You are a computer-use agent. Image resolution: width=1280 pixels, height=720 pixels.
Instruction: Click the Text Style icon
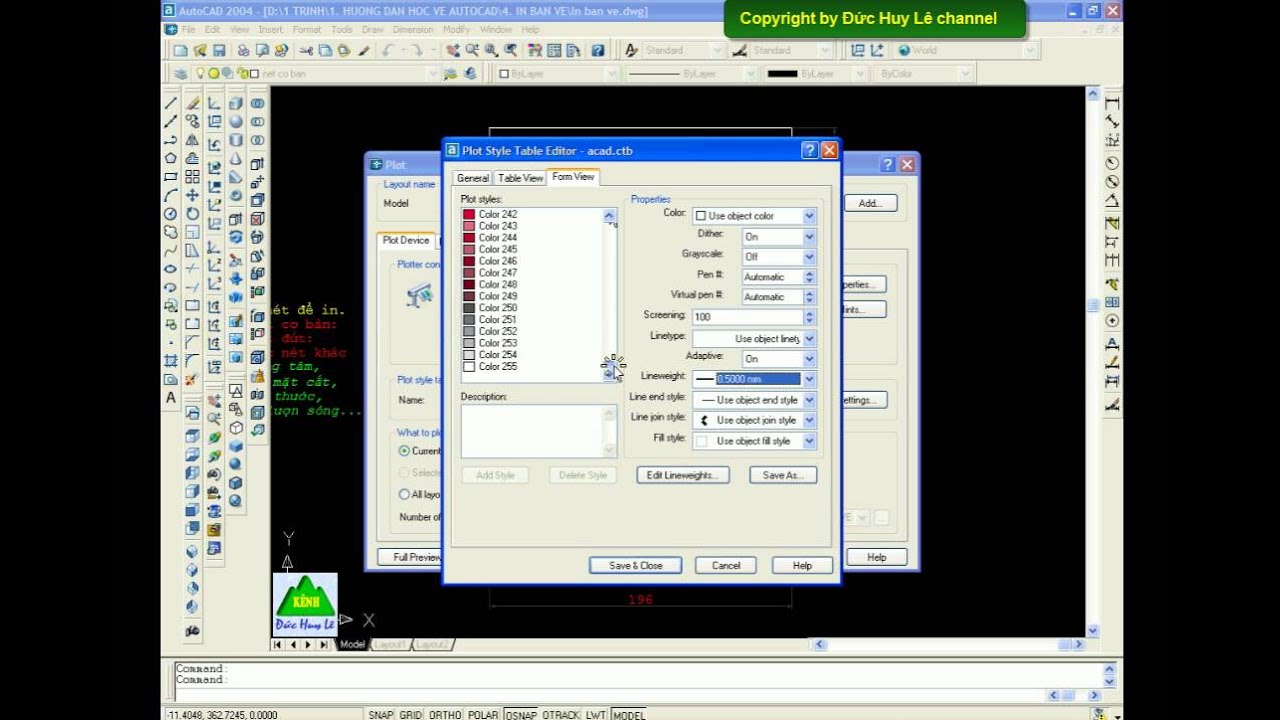click(631, 50)
